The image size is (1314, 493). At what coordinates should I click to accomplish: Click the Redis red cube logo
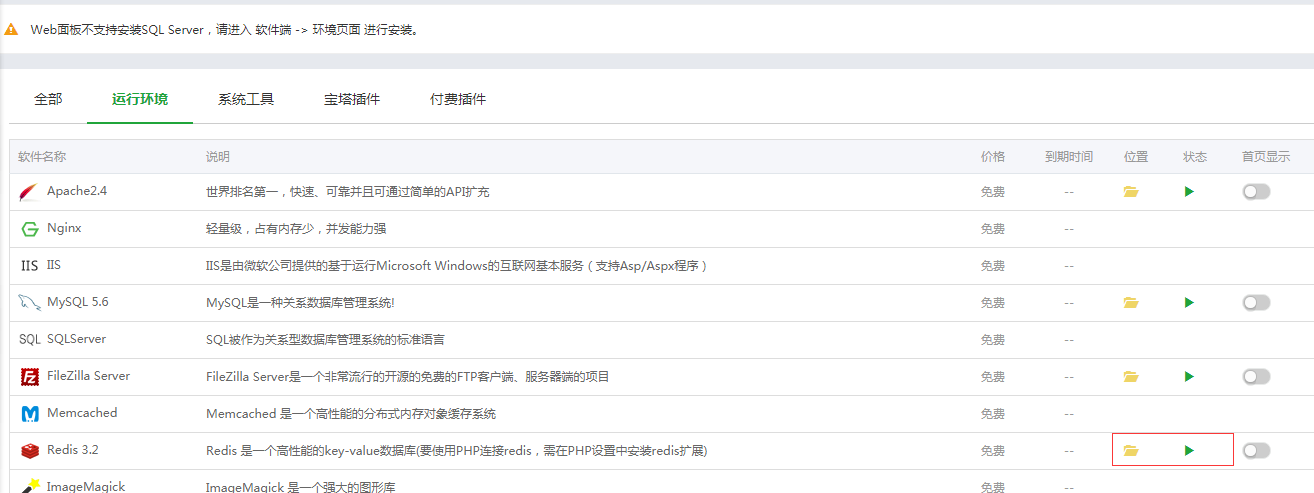point(30,452)
